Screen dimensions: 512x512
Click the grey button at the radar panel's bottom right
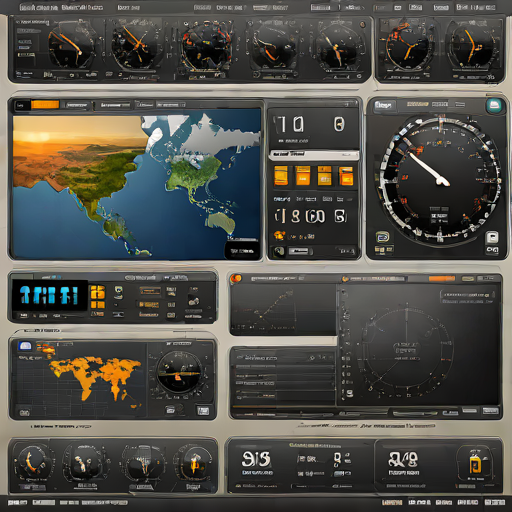click(x=490, y=410)
